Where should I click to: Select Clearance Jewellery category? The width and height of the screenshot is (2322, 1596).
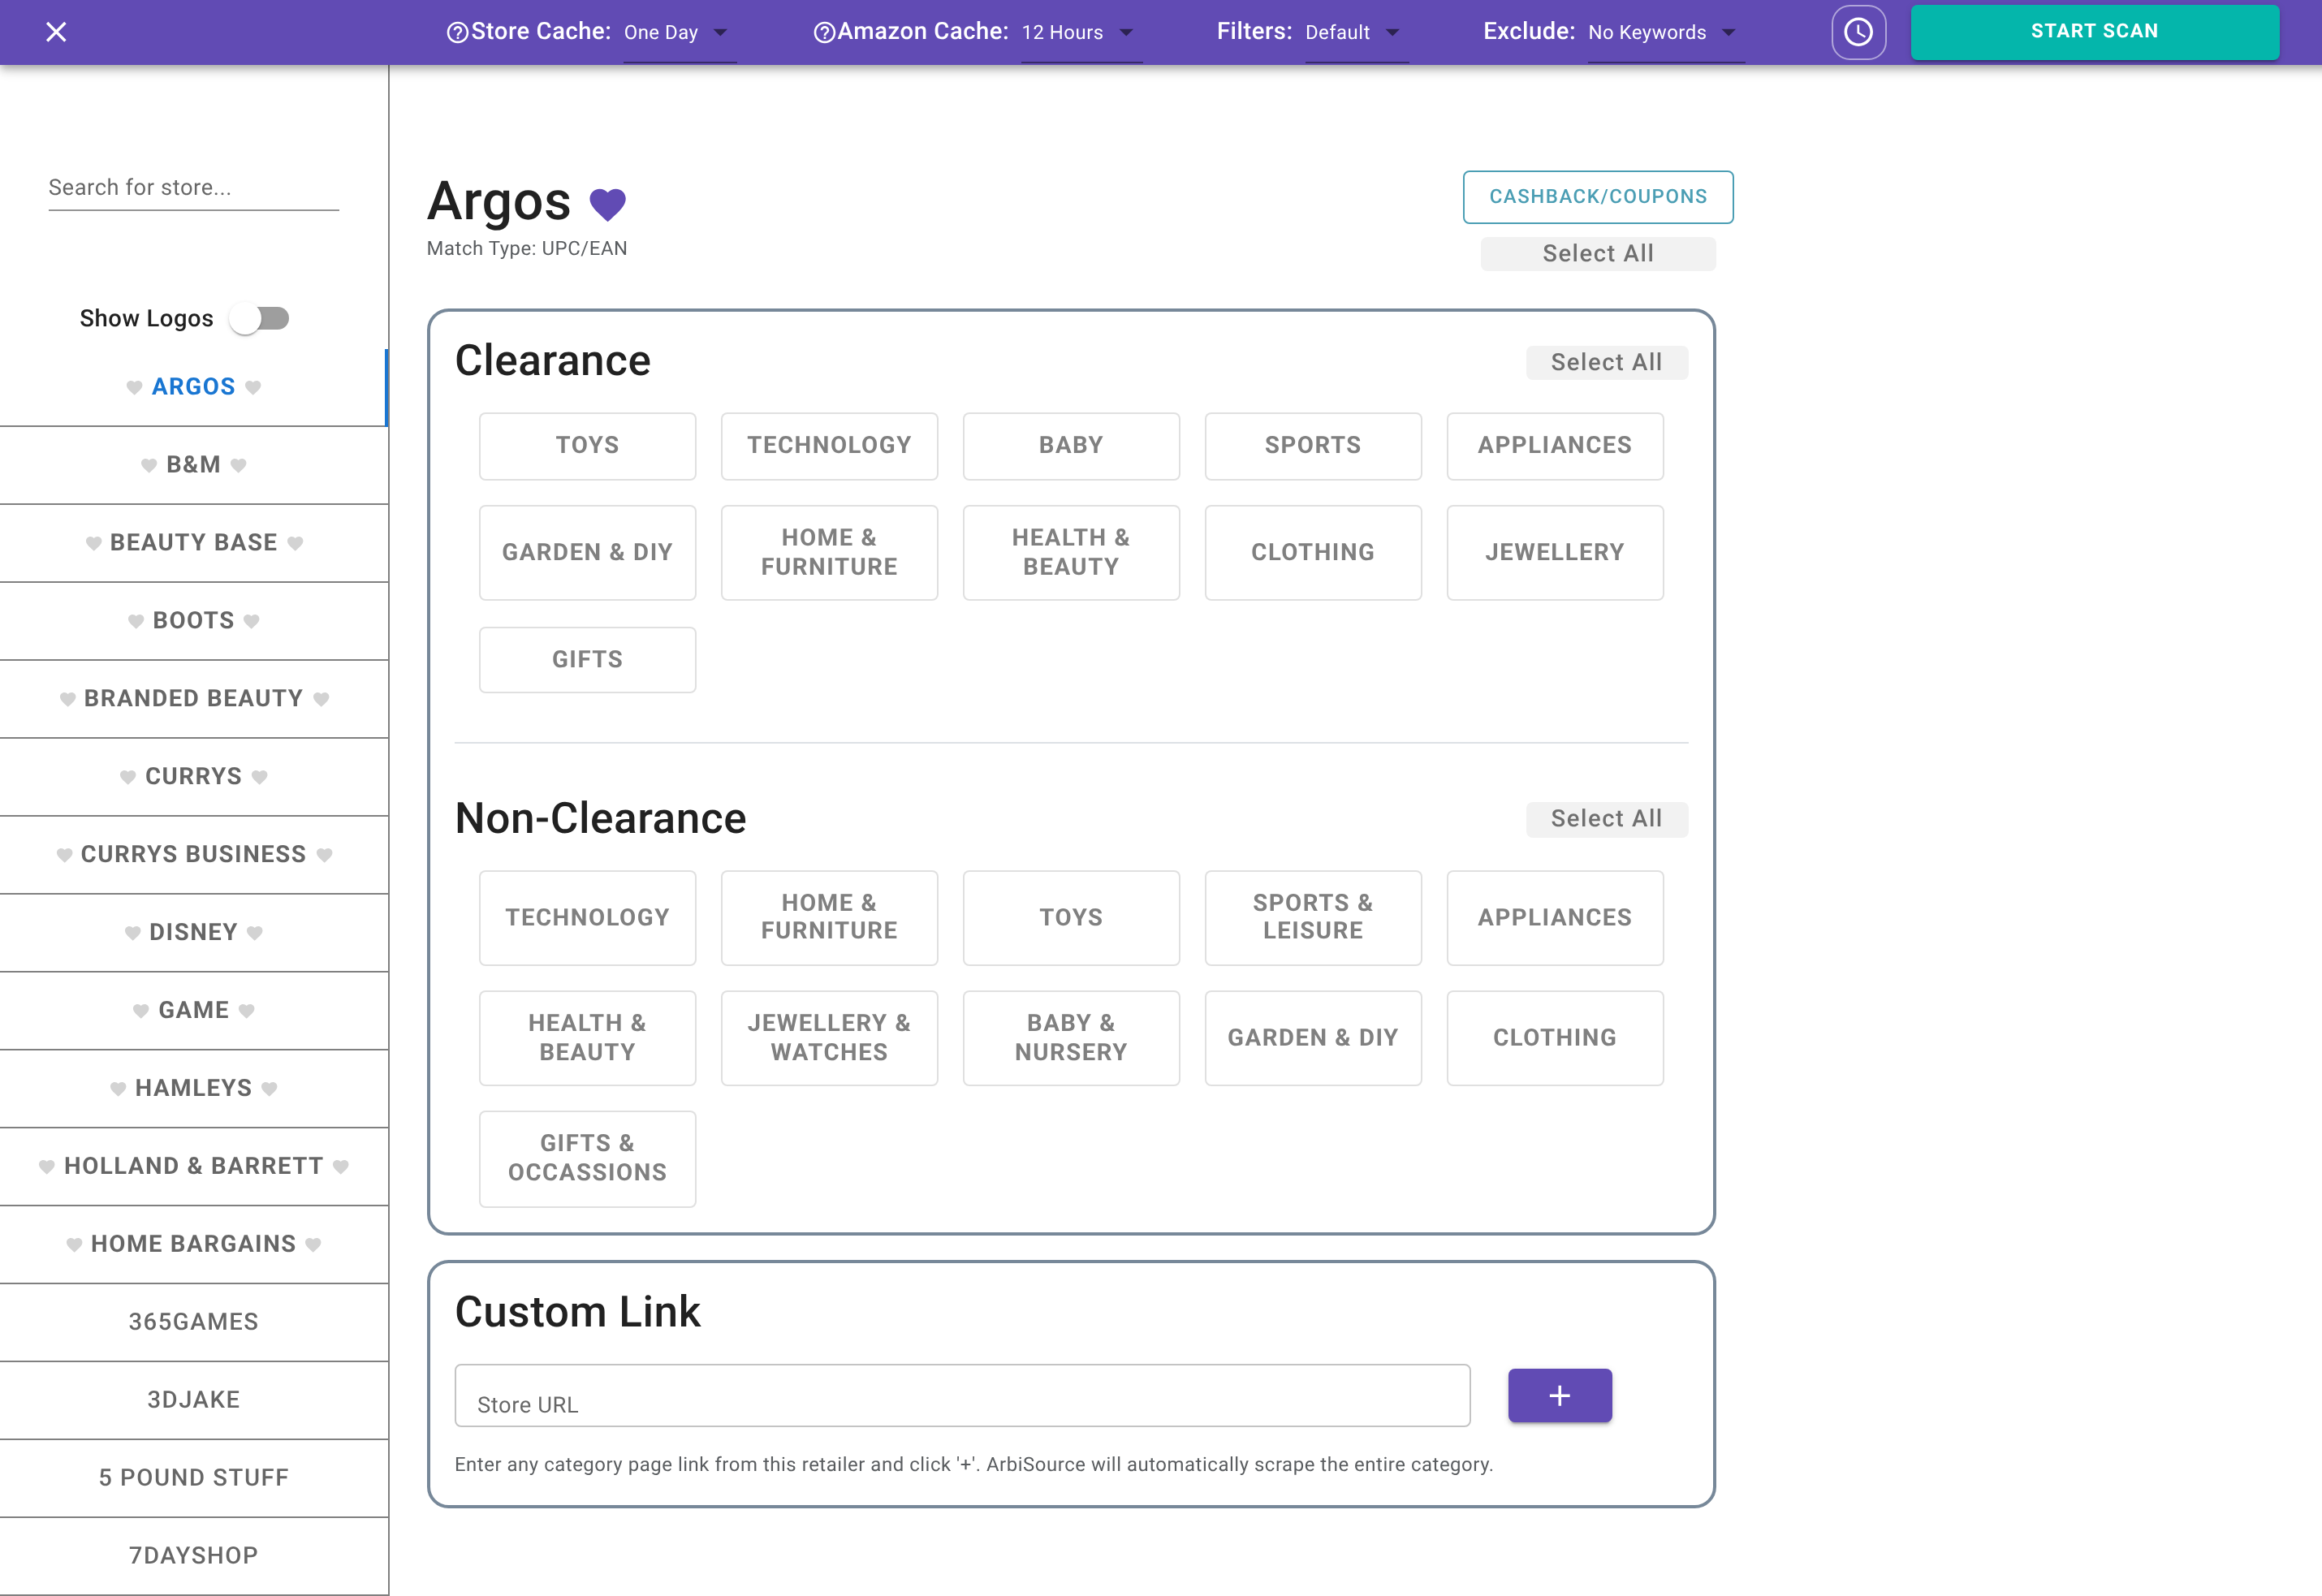click(1555, 553)
